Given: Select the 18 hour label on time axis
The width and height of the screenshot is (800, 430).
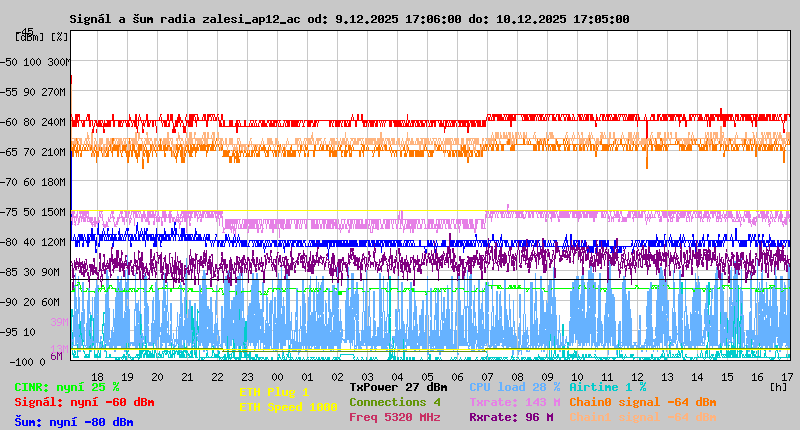Looking at the screenshot, I should coord(97,376).
